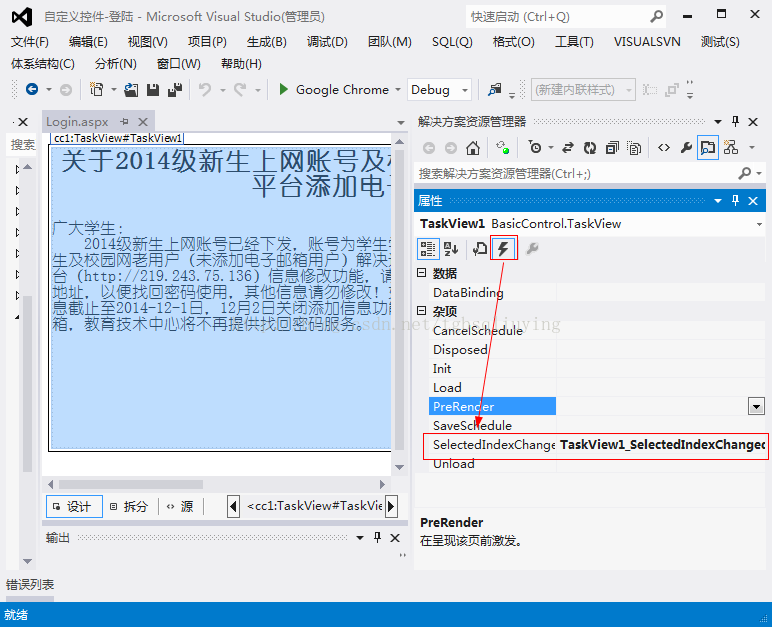Click the New Project toolbar icon

coord(96,89)
